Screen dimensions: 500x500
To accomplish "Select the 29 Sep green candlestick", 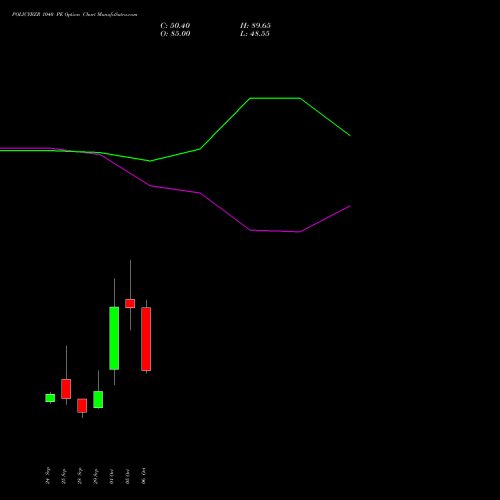I will [x=98, y=399].
